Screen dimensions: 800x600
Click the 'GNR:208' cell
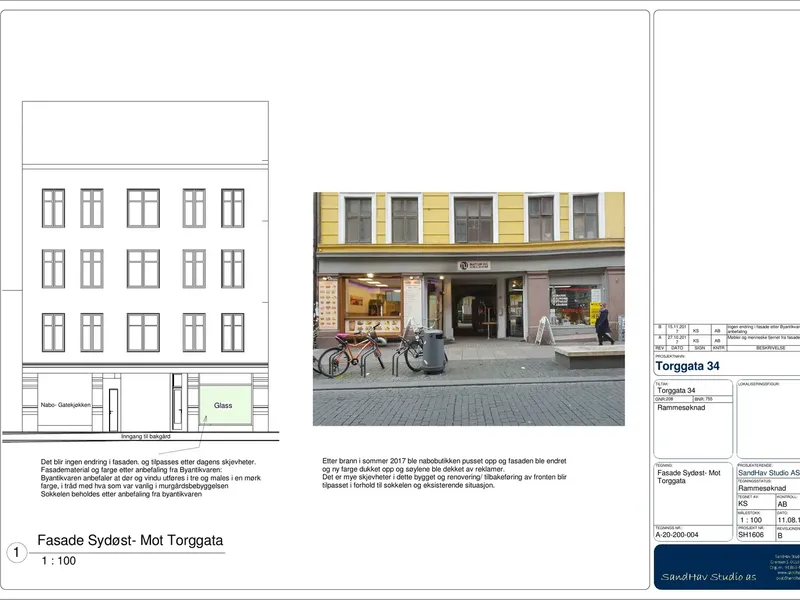pos(673,399)
